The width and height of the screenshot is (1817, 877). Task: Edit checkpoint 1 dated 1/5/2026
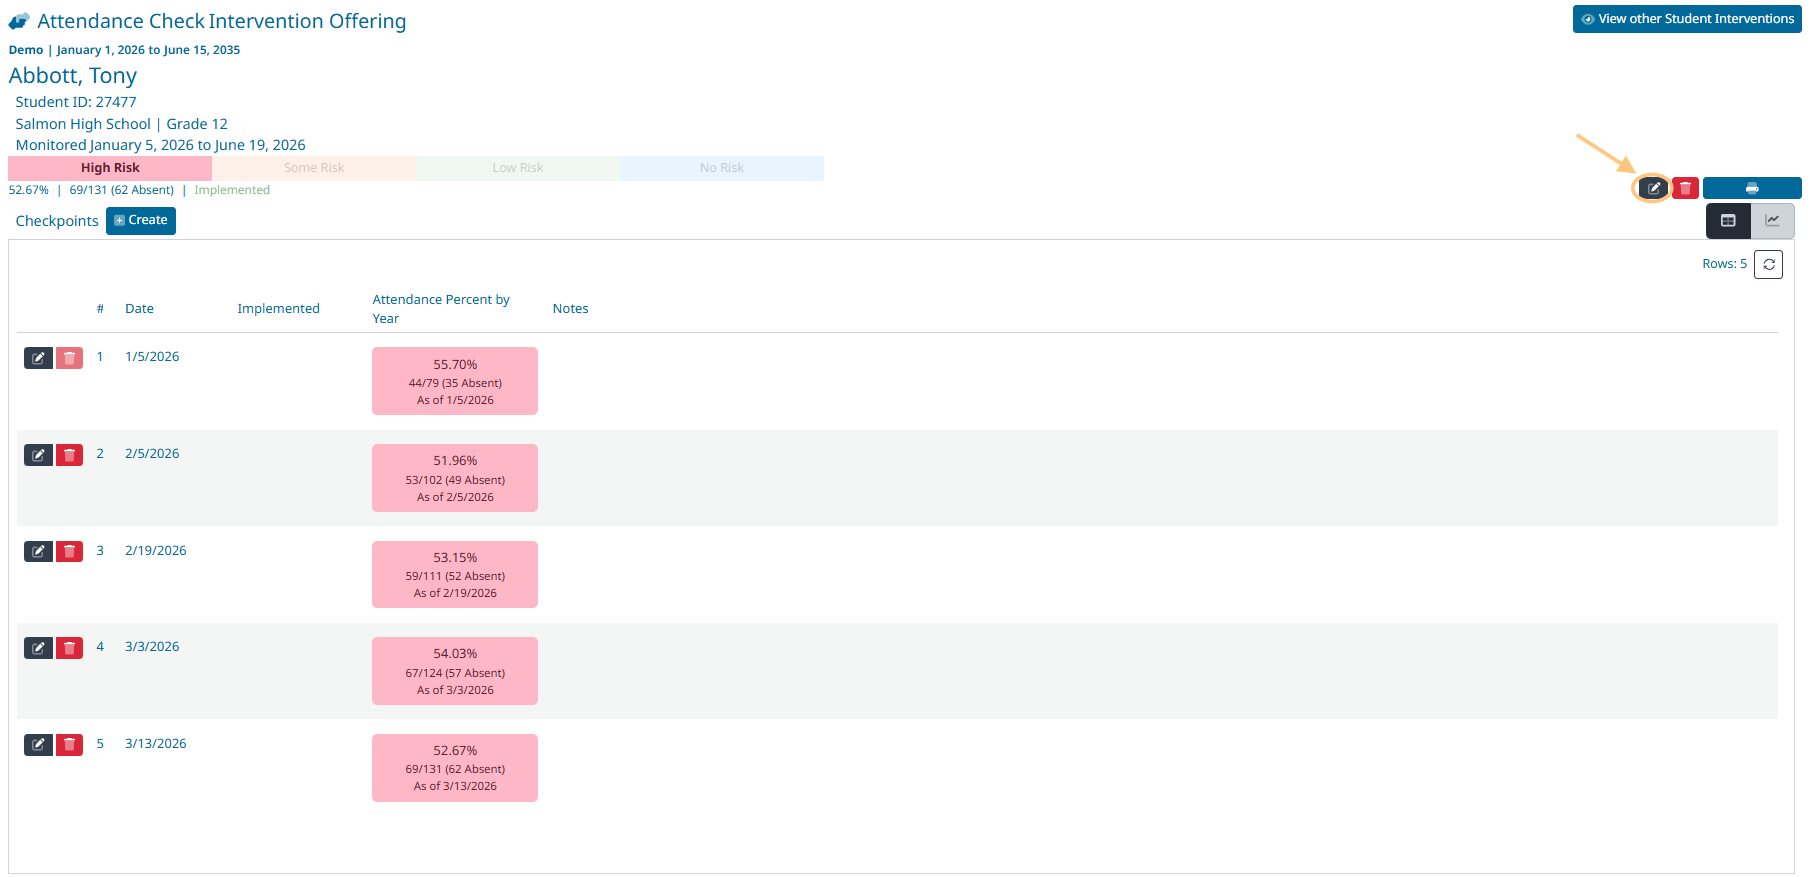[38, 358]
